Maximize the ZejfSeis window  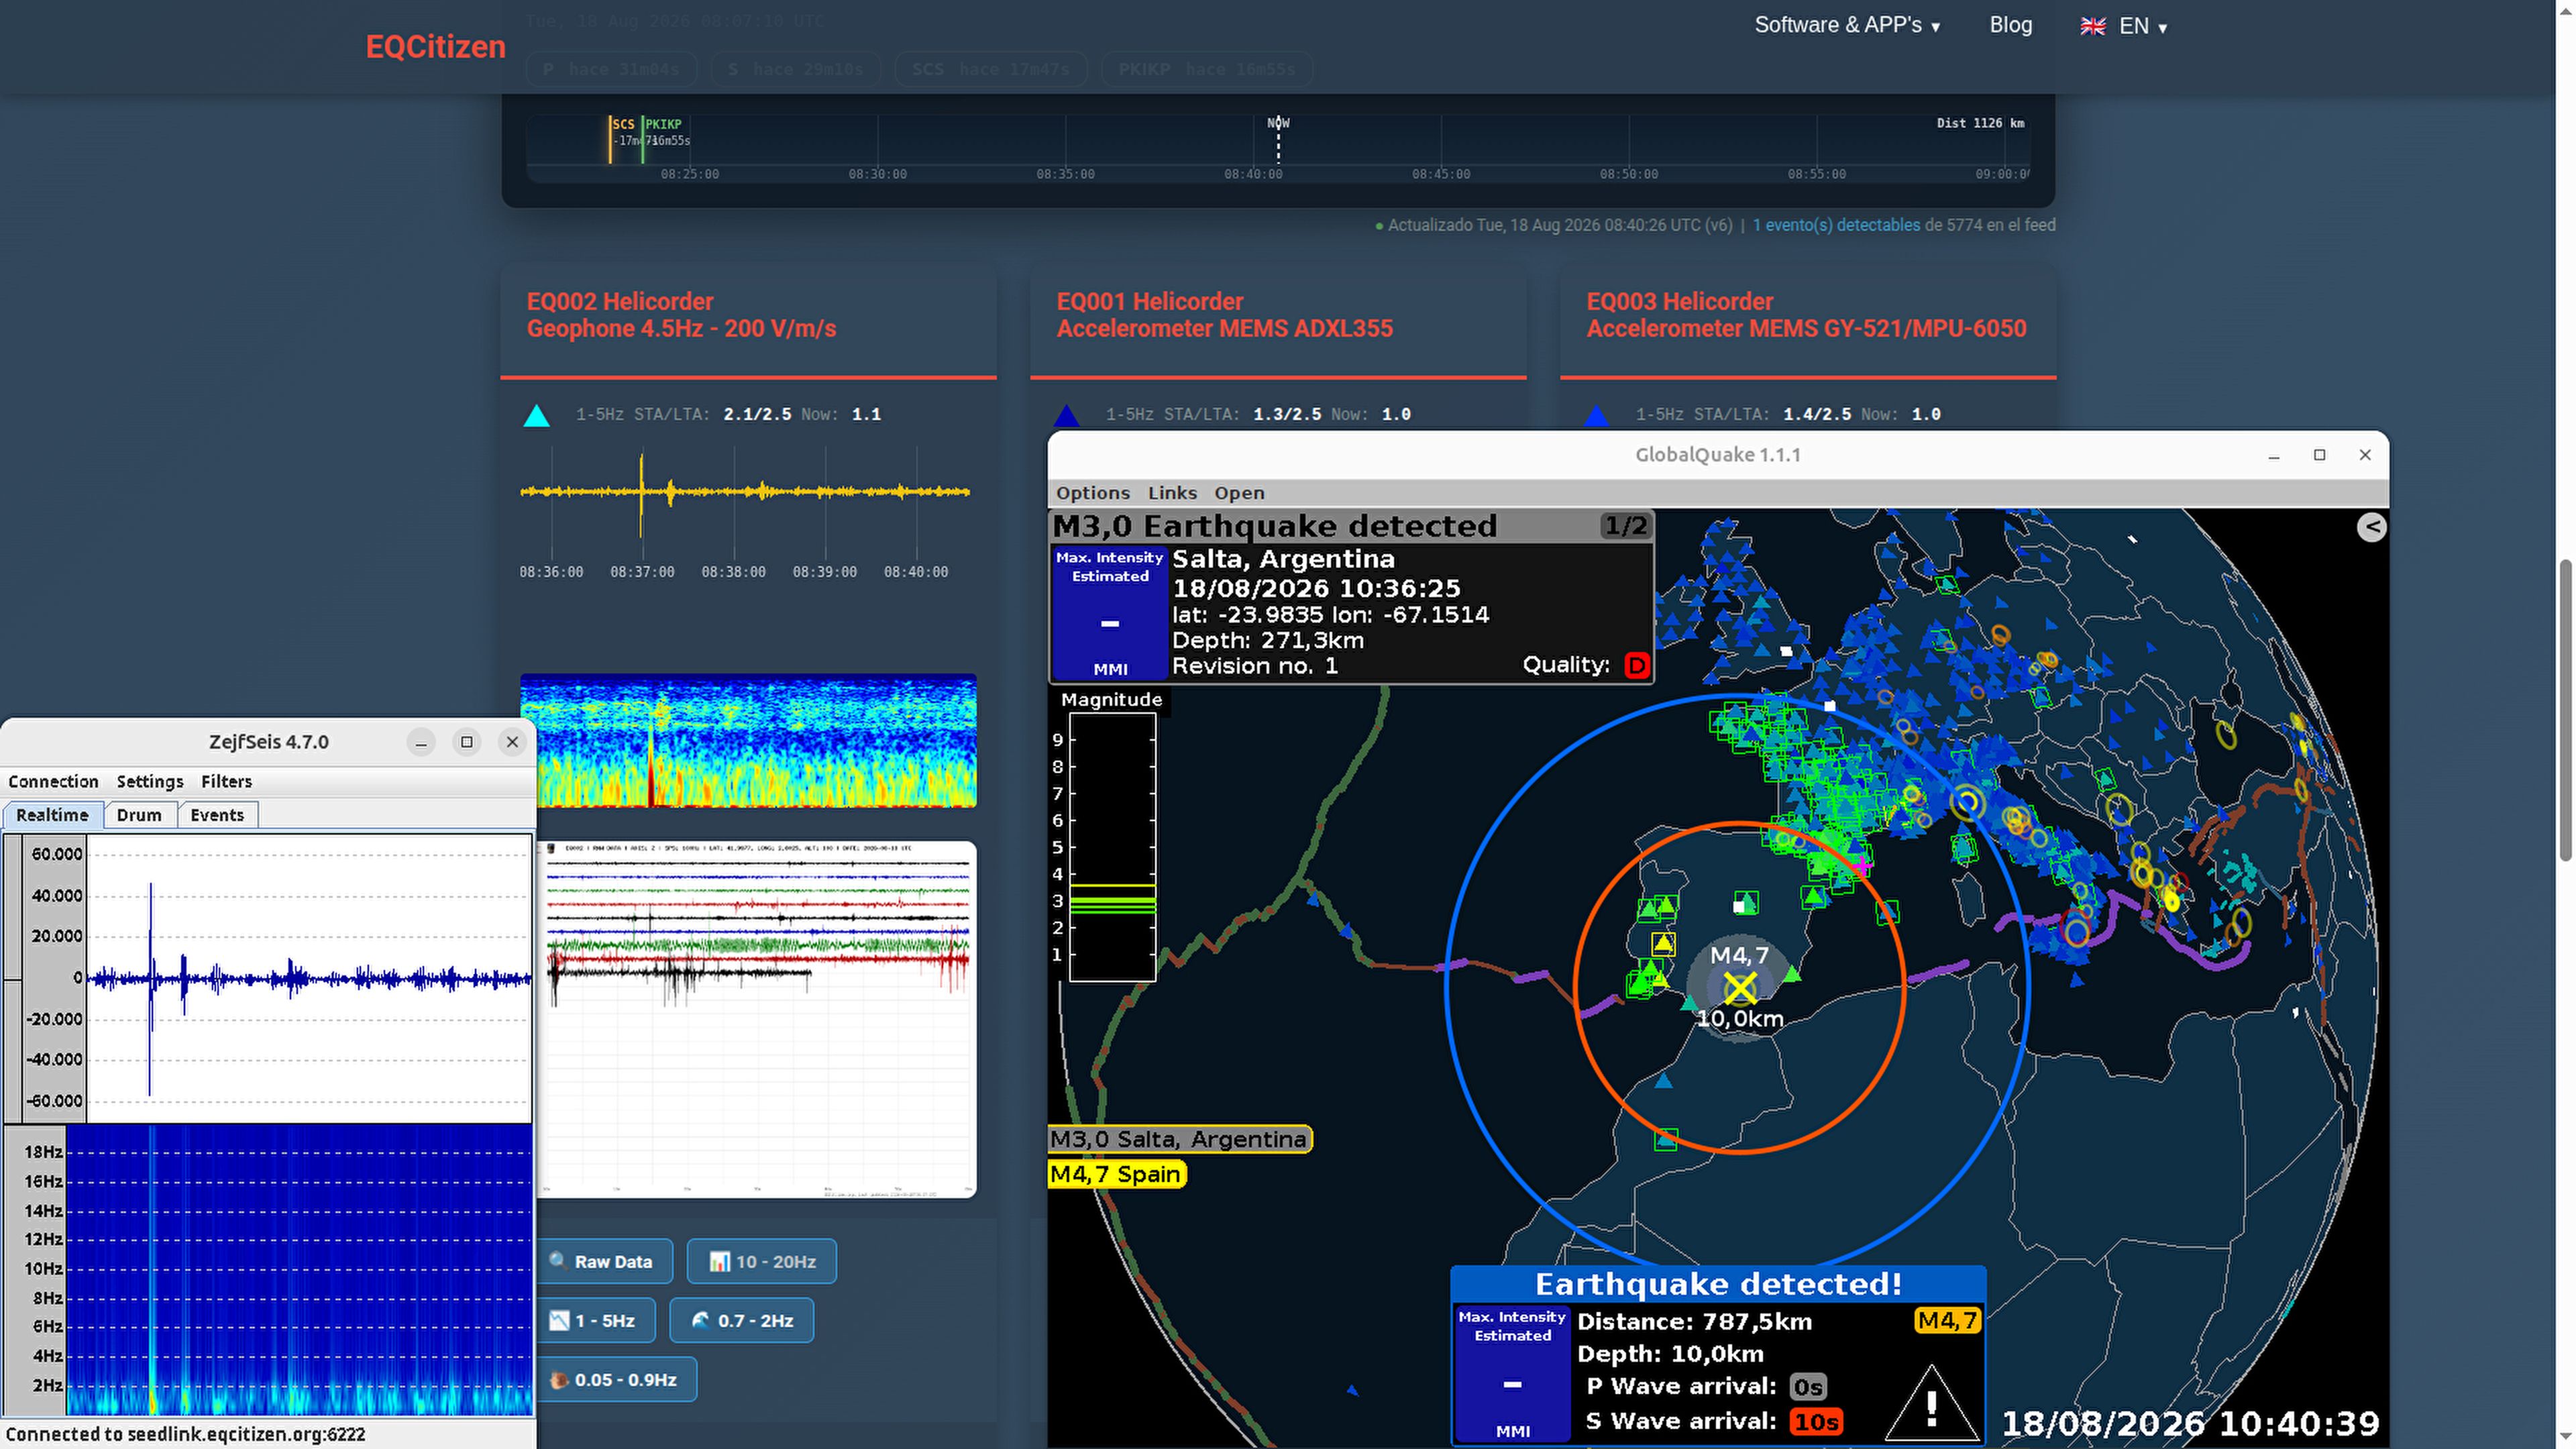466,742
